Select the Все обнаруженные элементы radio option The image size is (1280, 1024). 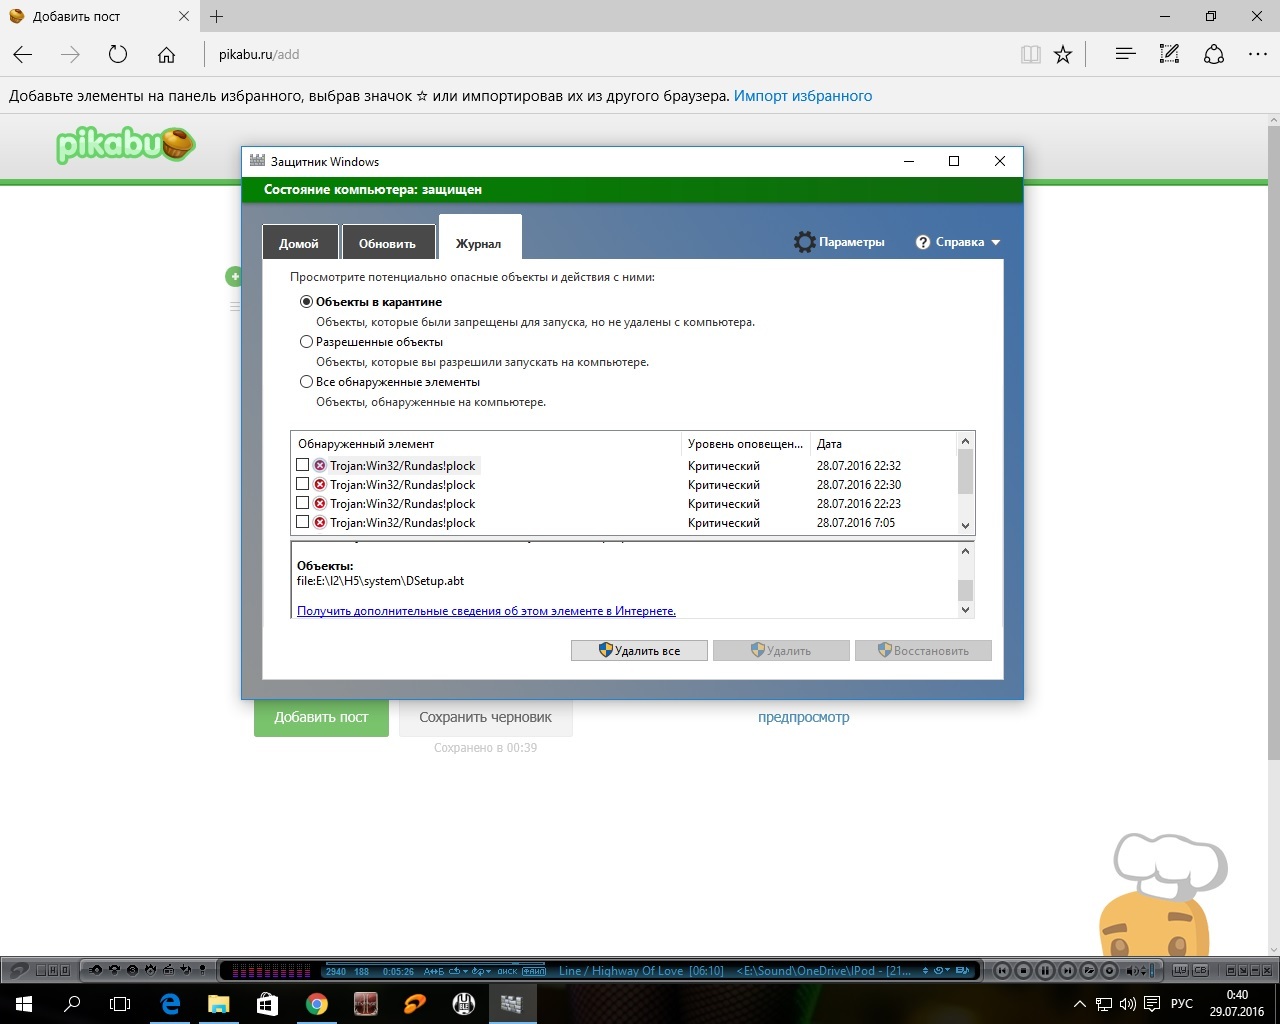tap(307, 382)
